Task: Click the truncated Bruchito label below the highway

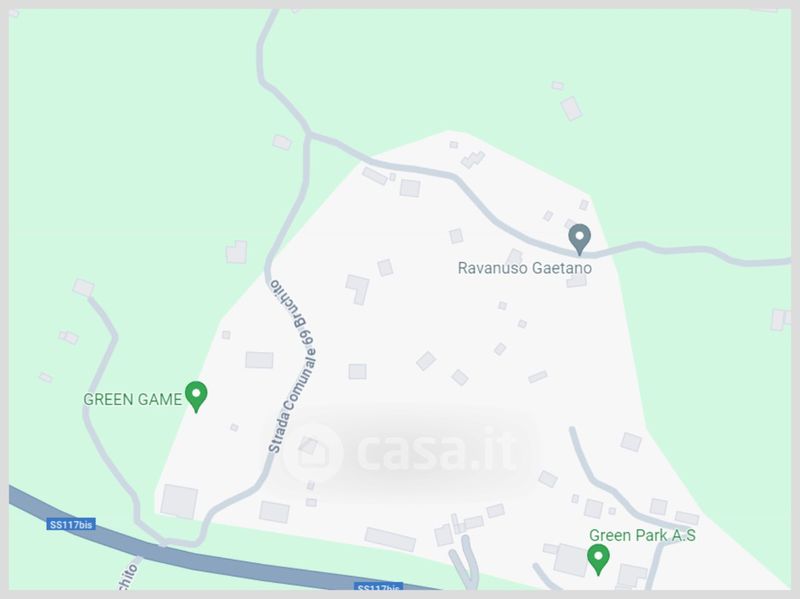Action: pyautogui.click(x=128, y=577)
